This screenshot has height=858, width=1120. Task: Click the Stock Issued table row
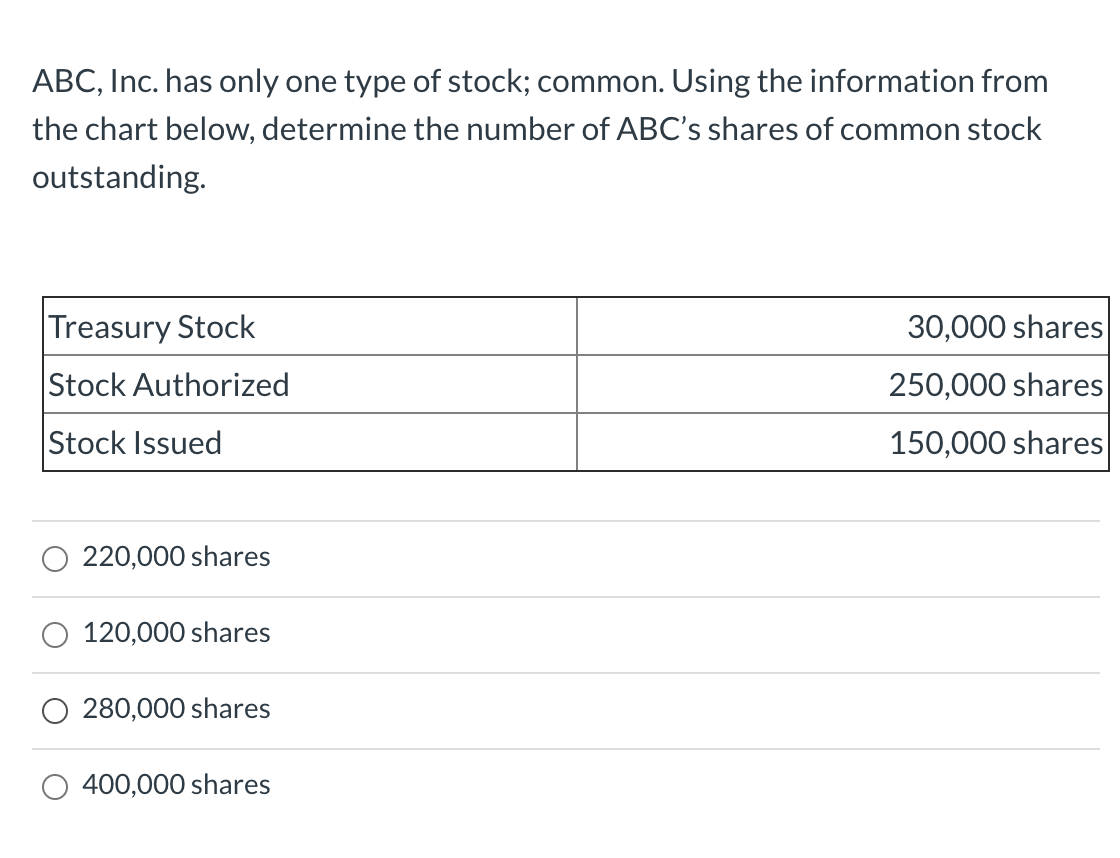(575, 443)
